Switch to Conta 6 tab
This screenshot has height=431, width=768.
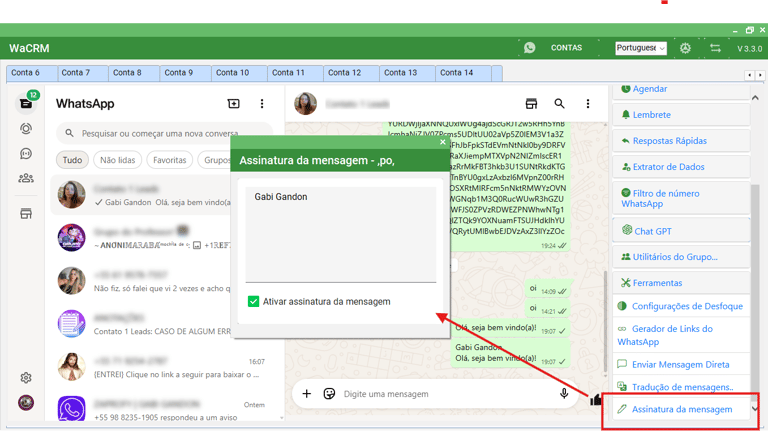(32, 73)
